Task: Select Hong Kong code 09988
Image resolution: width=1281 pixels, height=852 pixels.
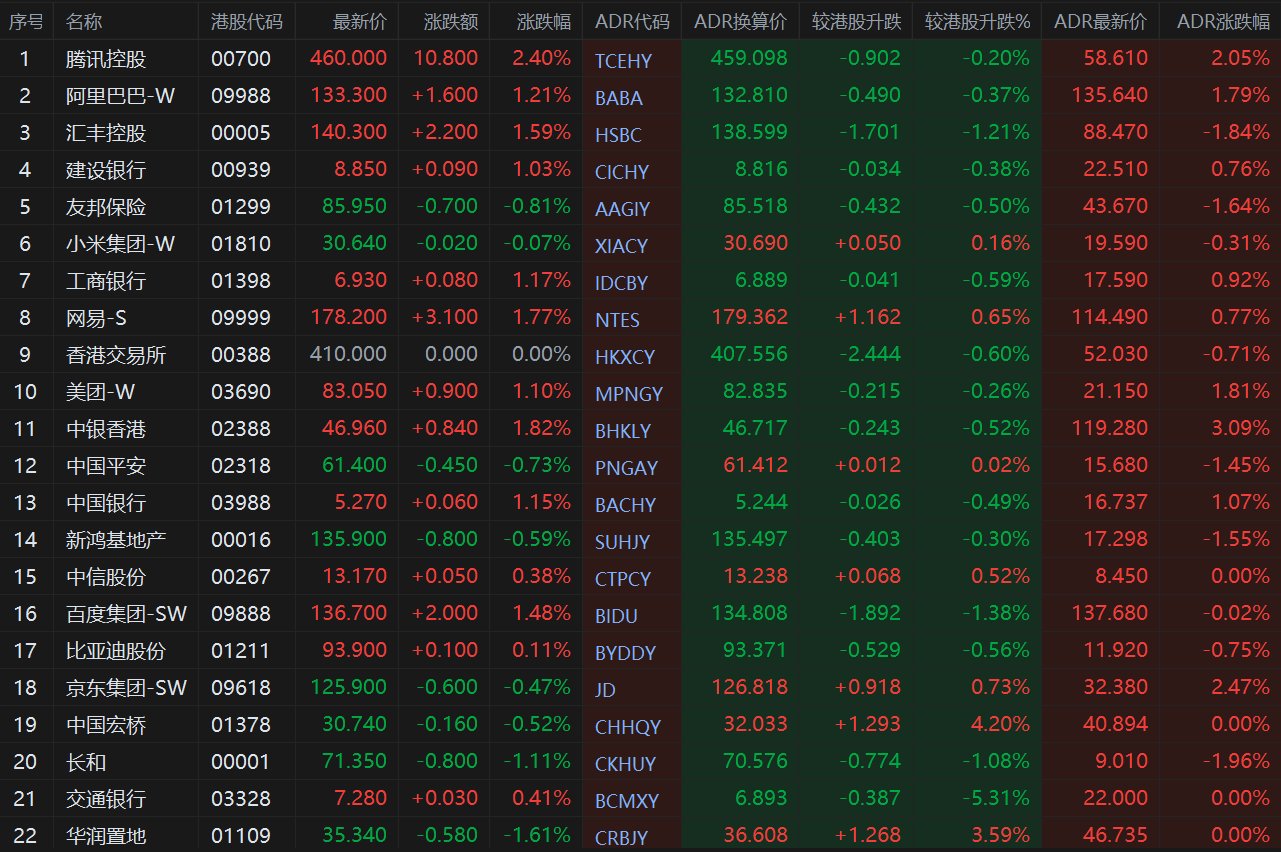Action: (240, 96)
